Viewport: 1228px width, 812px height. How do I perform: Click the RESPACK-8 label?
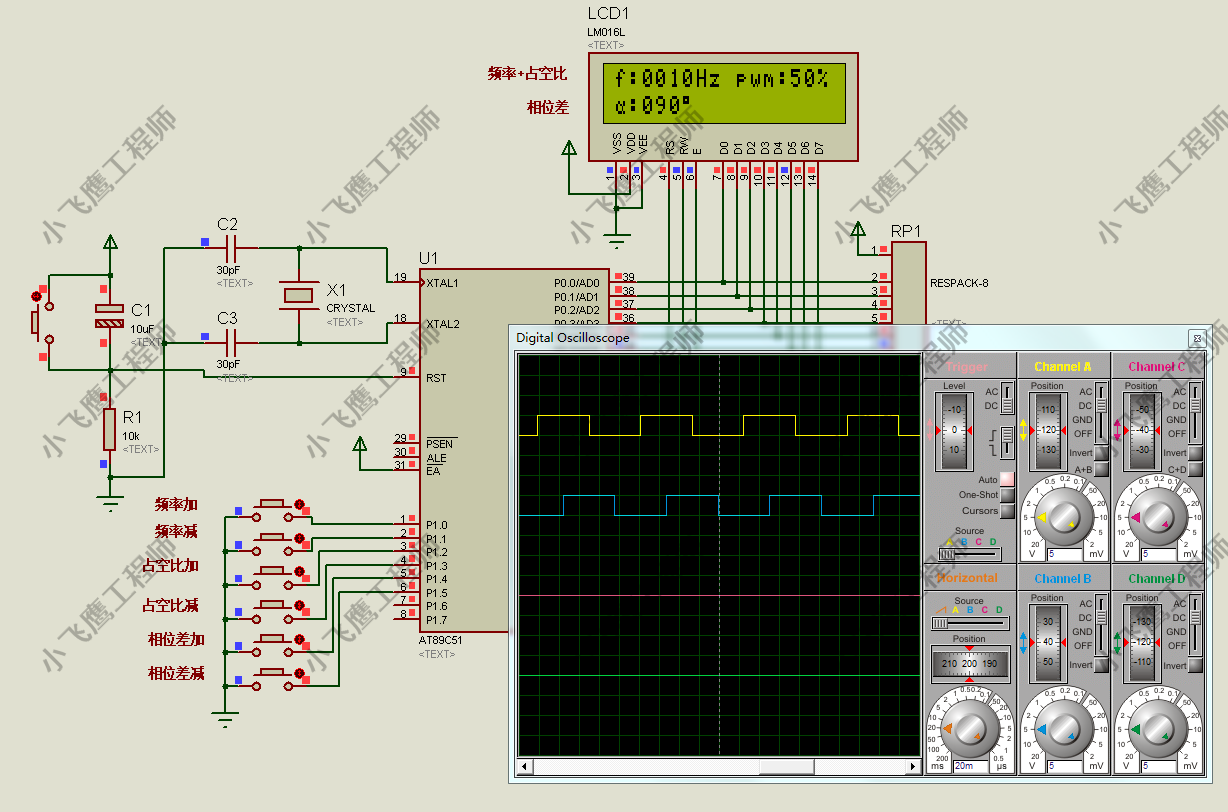(x=959, y=283)
